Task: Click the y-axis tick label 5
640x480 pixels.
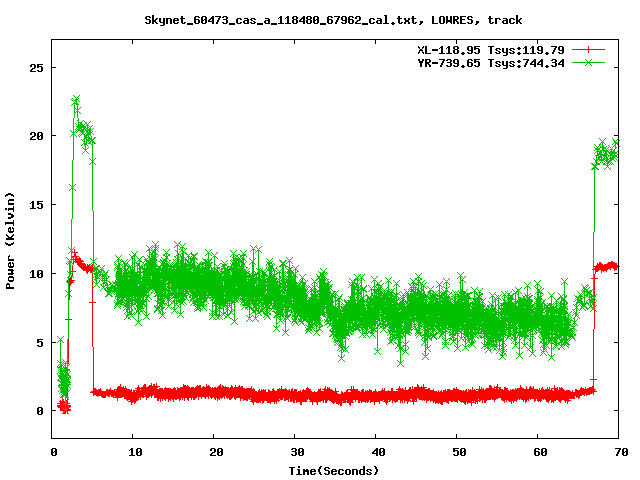Action: [40, 342]
